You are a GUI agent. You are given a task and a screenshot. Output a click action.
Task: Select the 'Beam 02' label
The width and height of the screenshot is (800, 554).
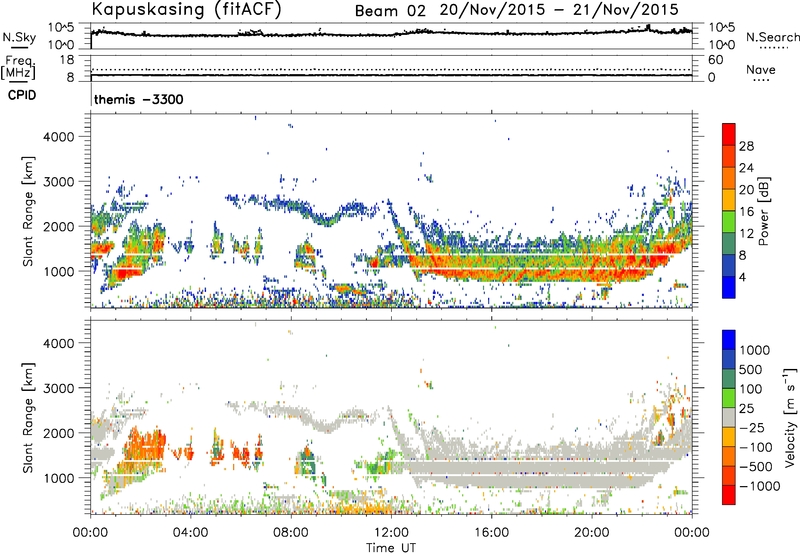pos(390,11)
